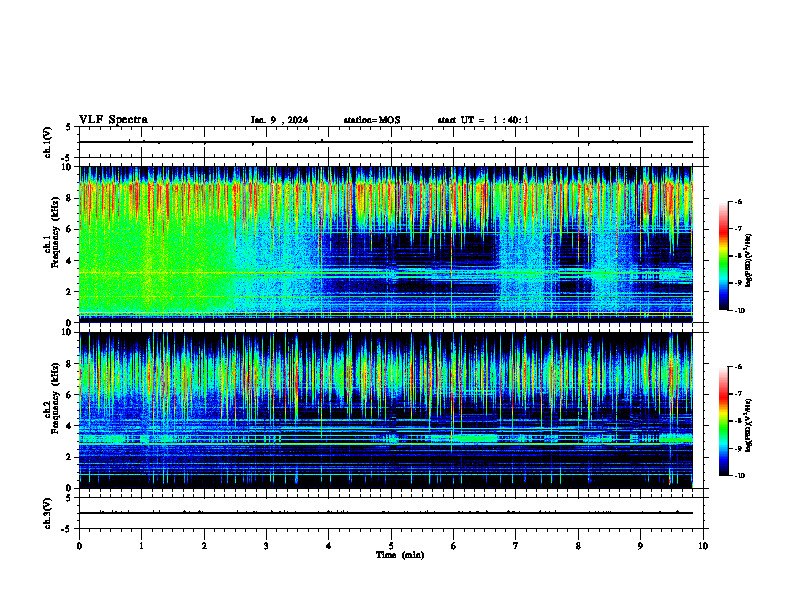This screenshot has height=612, width=792.
Task: Click the ch.1 spectrogram color scale bar
Action: (x=723, y=256)
